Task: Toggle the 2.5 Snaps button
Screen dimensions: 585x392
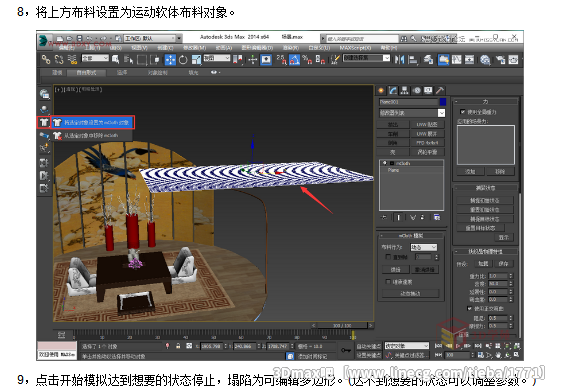Action: click(x=281, y=59)
